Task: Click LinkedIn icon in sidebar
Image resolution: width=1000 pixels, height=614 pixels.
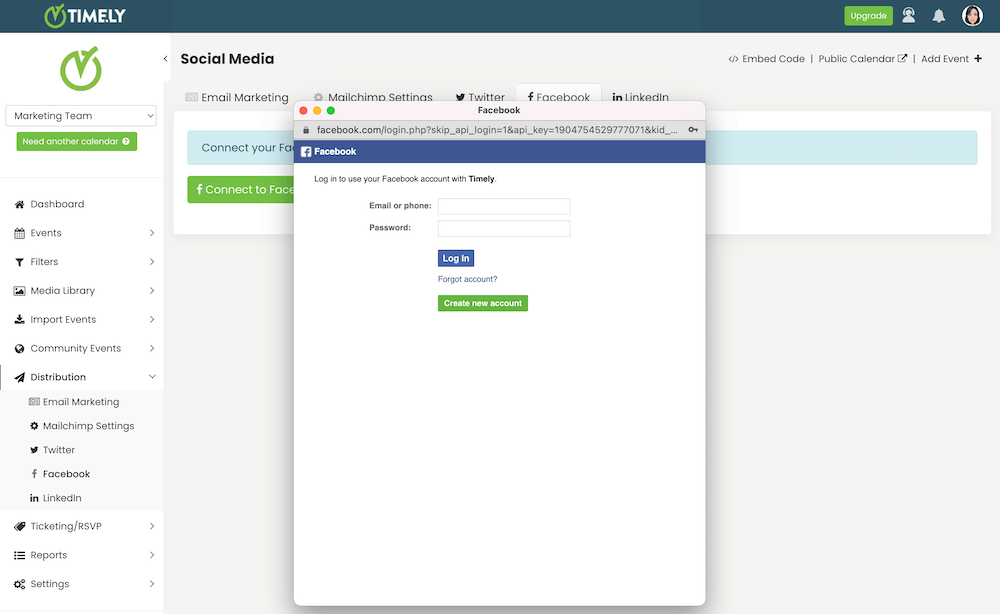Action: tap(34, 498)
